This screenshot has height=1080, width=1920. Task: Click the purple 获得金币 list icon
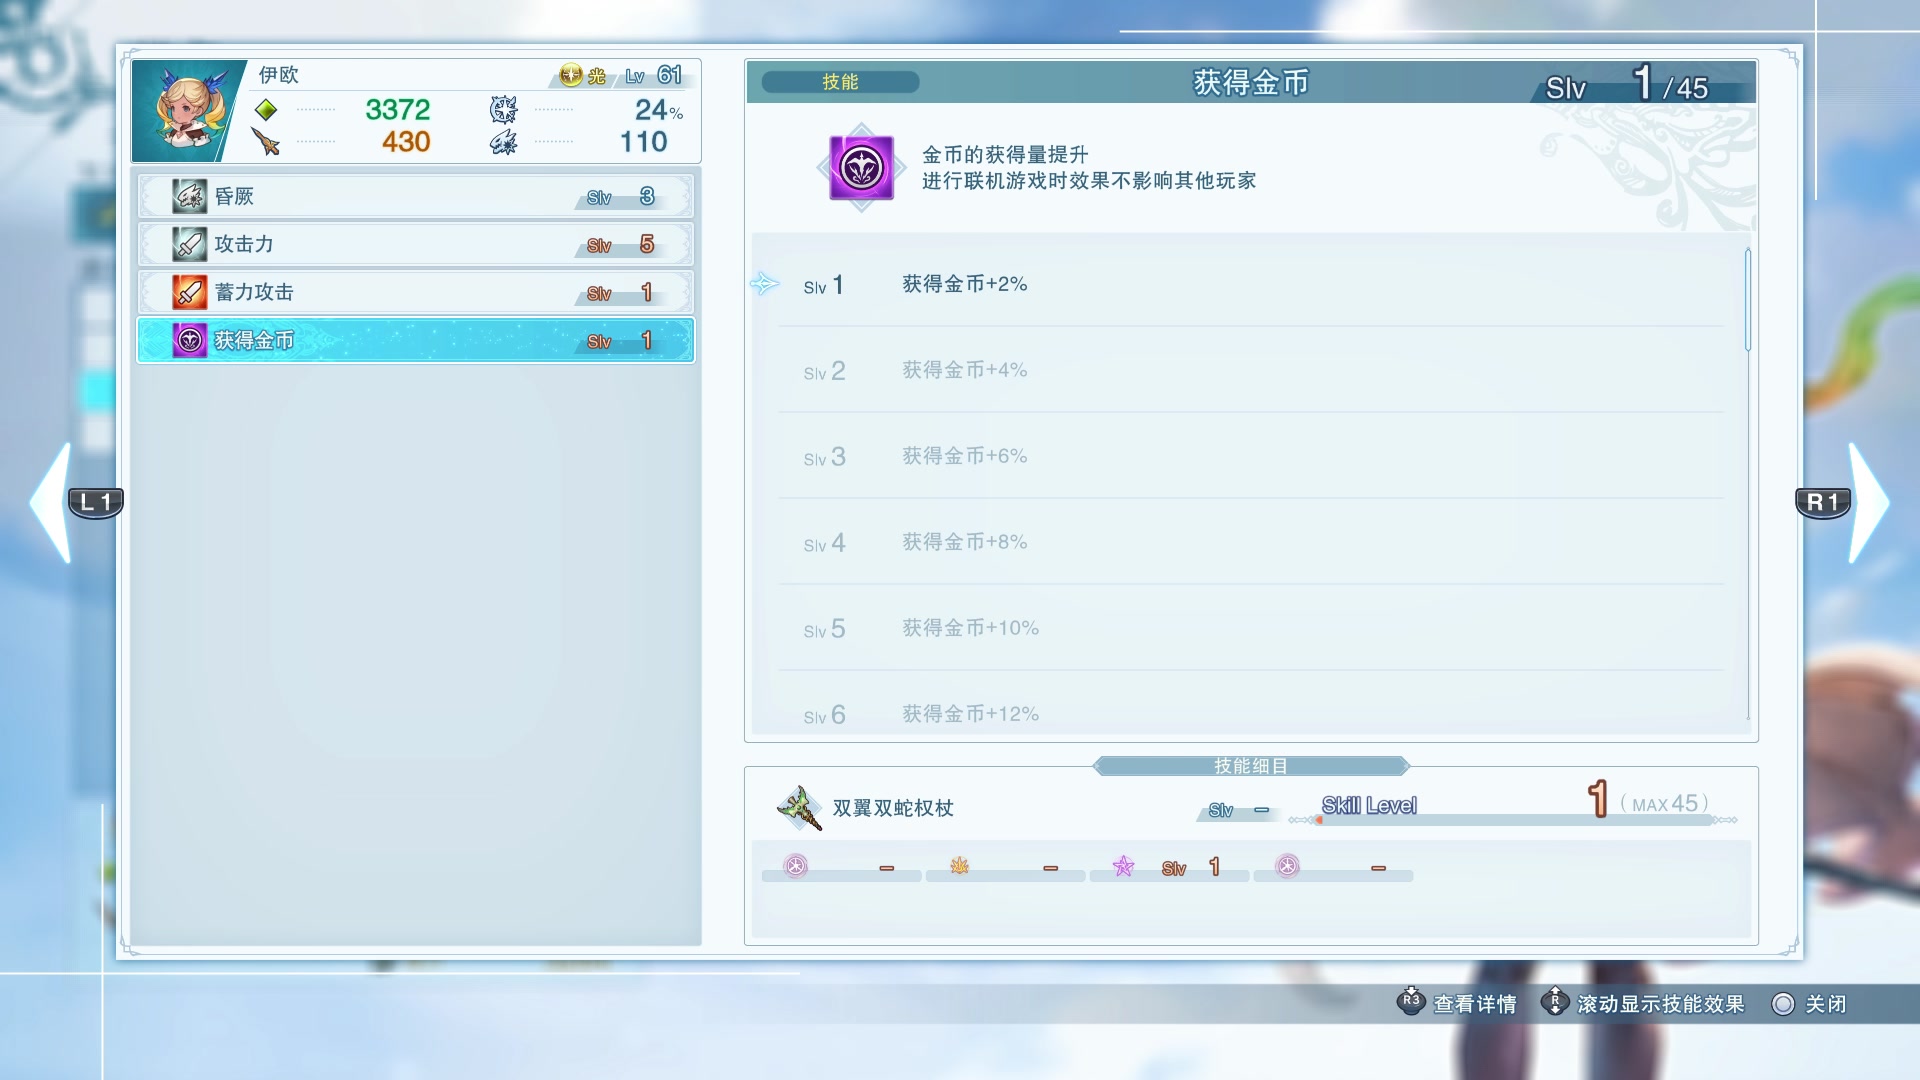[189, 340]
